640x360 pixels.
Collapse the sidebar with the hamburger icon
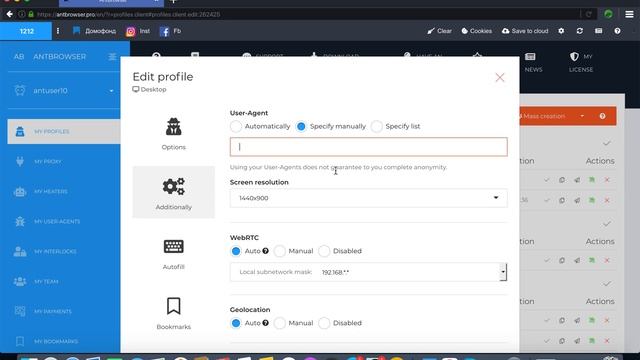(x=112, y=57)
